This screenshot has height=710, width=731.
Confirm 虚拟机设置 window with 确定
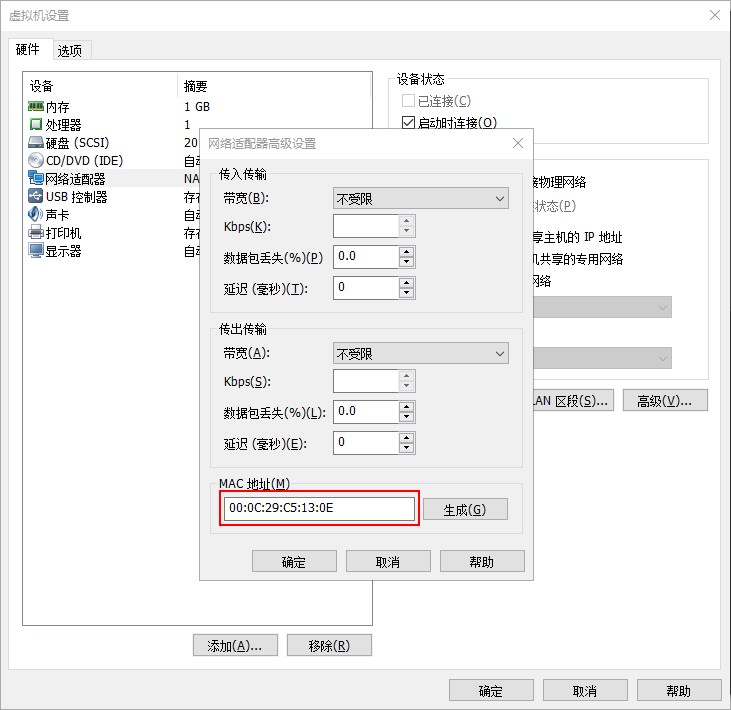point(491,690)
